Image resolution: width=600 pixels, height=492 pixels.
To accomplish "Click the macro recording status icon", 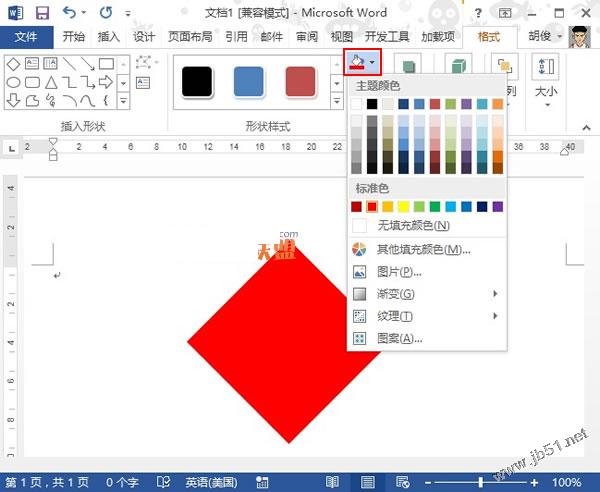I will pos(262,482).
